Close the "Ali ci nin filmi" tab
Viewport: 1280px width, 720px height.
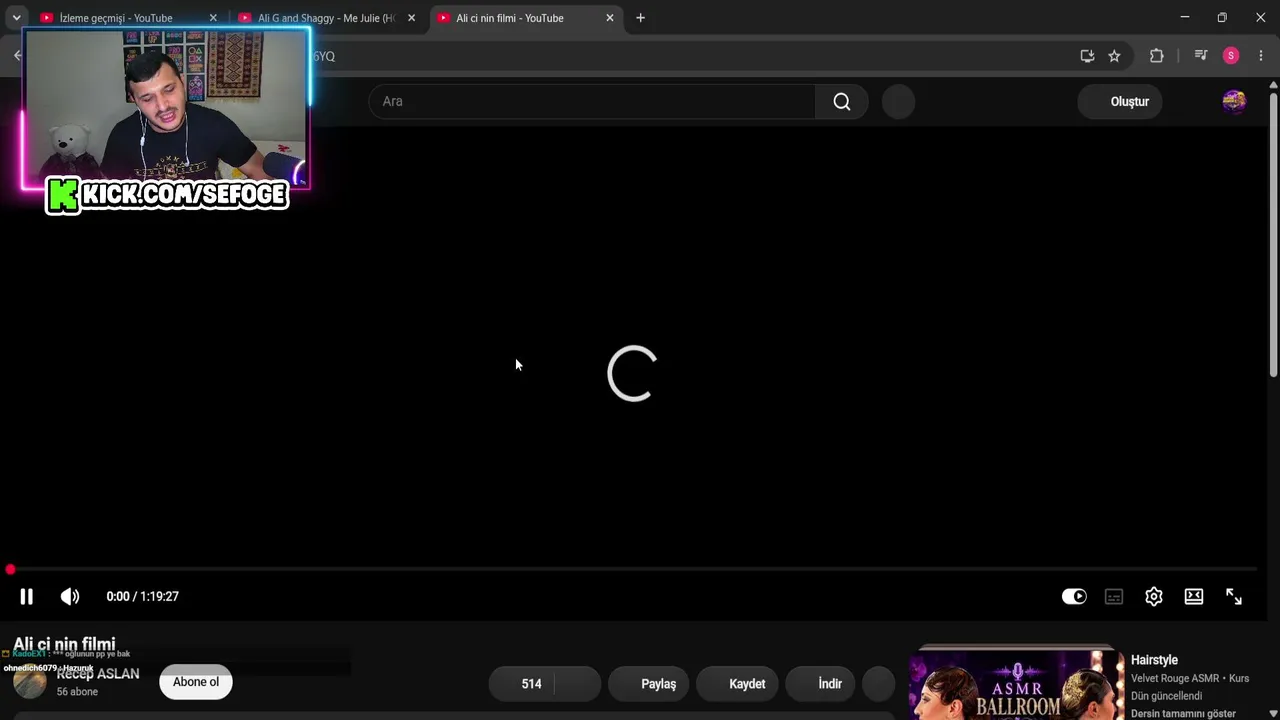610,18
